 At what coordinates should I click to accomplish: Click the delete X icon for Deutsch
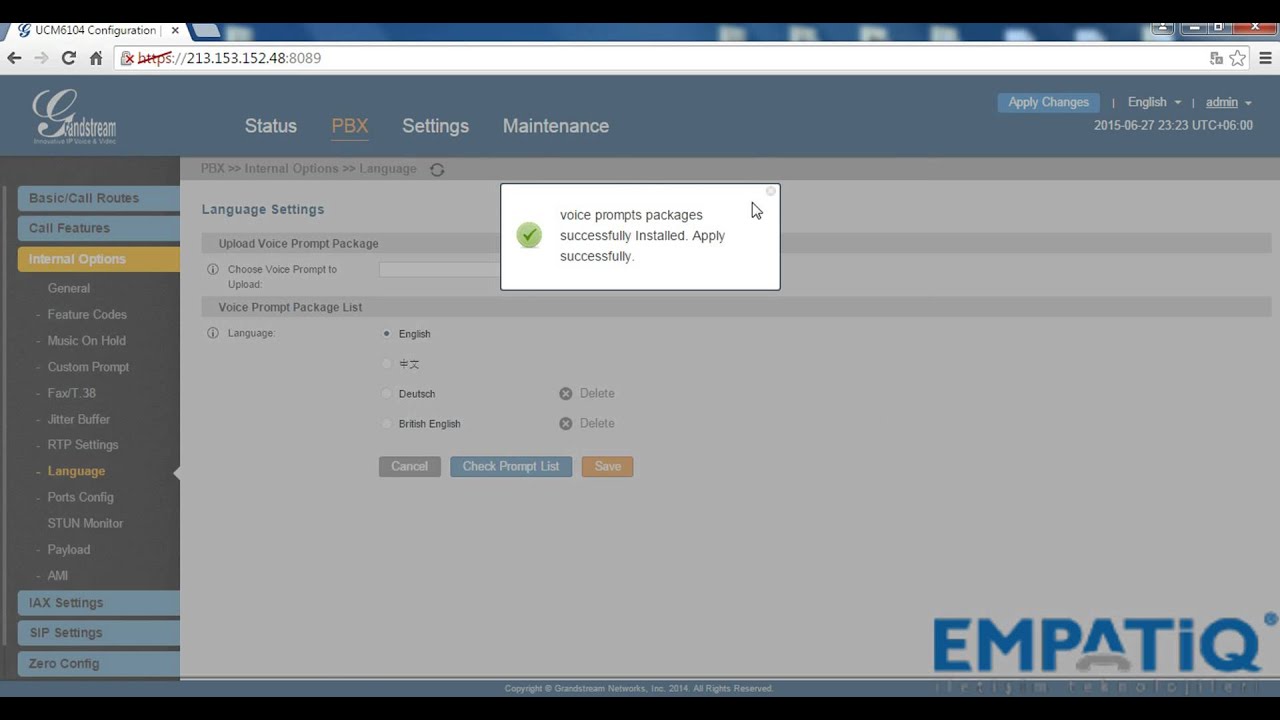(x=566, y=394)
